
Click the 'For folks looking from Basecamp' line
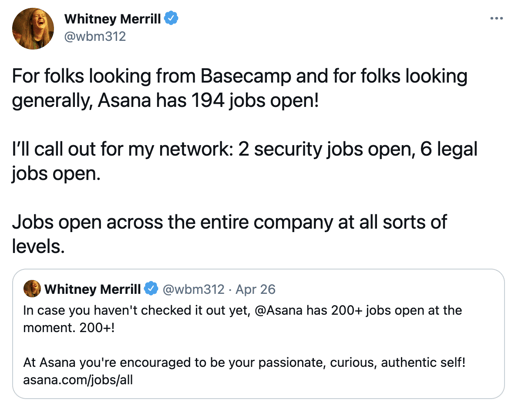(x=240, y=76)
